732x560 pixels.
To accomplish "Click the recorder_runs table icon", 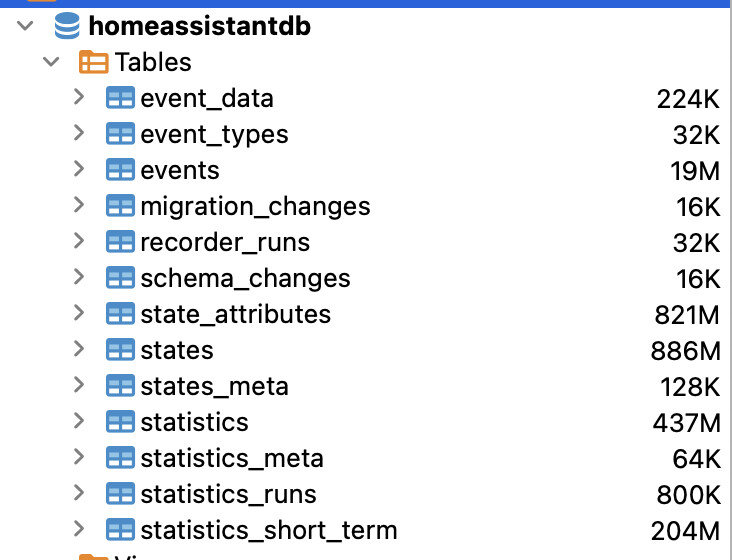I will tap(120, 242).
